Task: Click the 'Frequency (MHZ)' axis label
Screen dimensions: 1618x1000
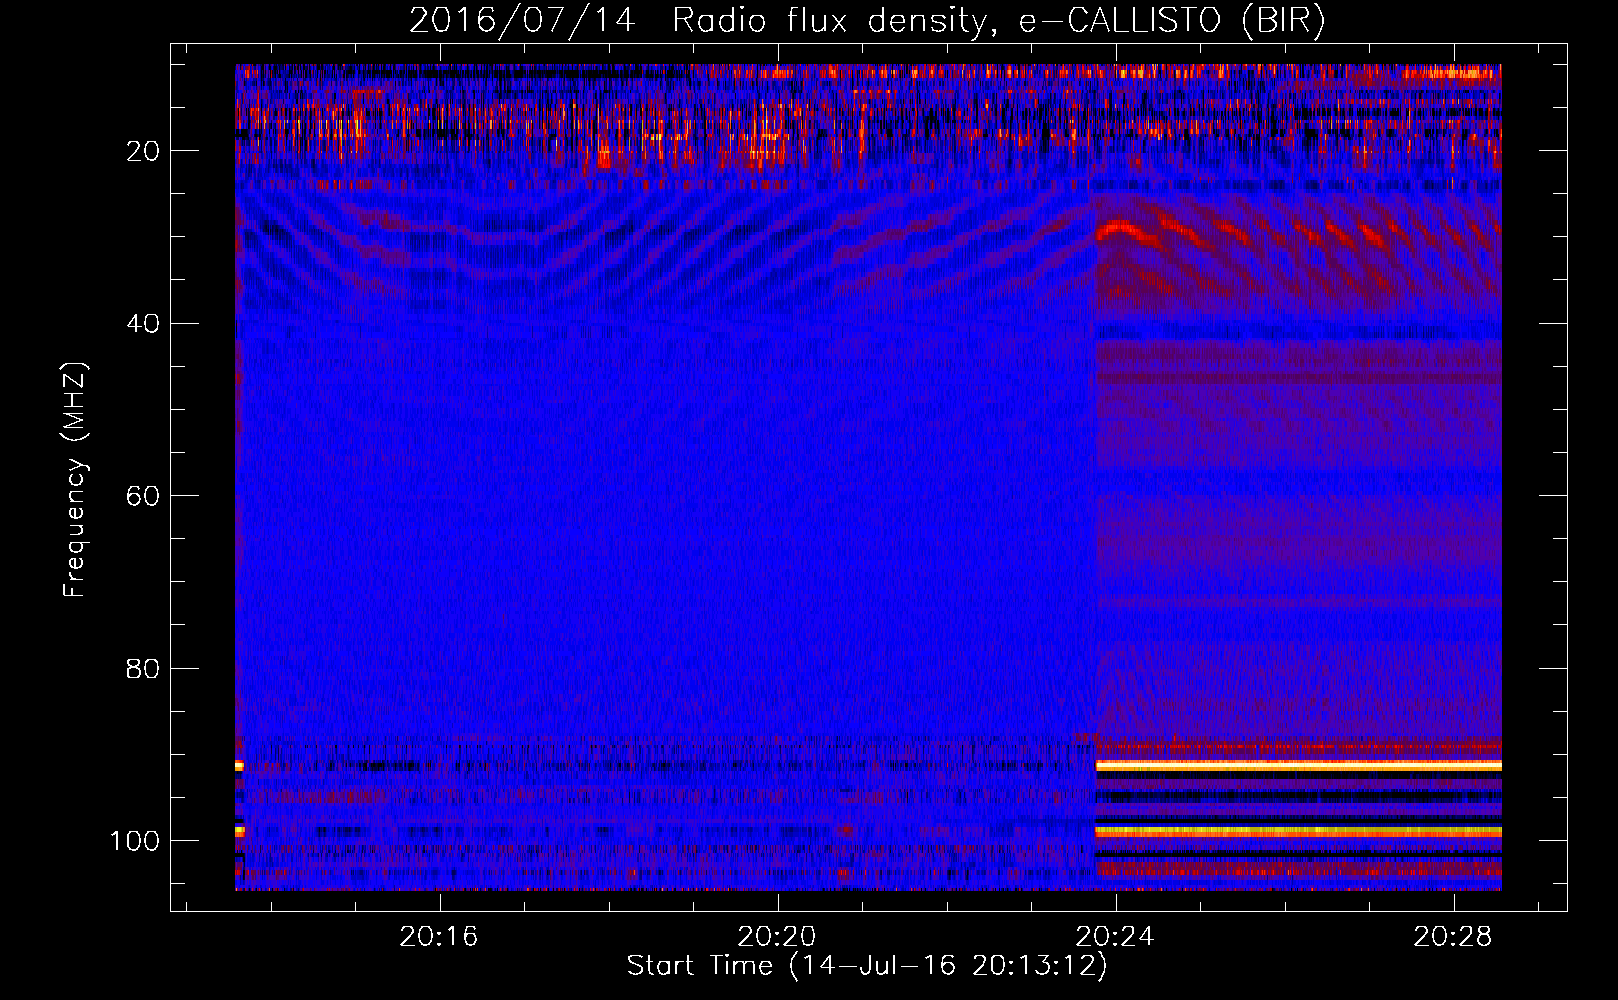Action: 75,480
